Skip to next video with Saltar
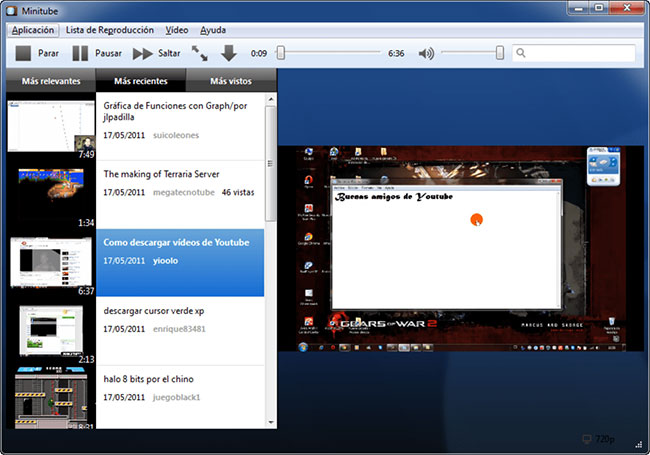This screenshot has height=455, width=650. click(156, 53)
